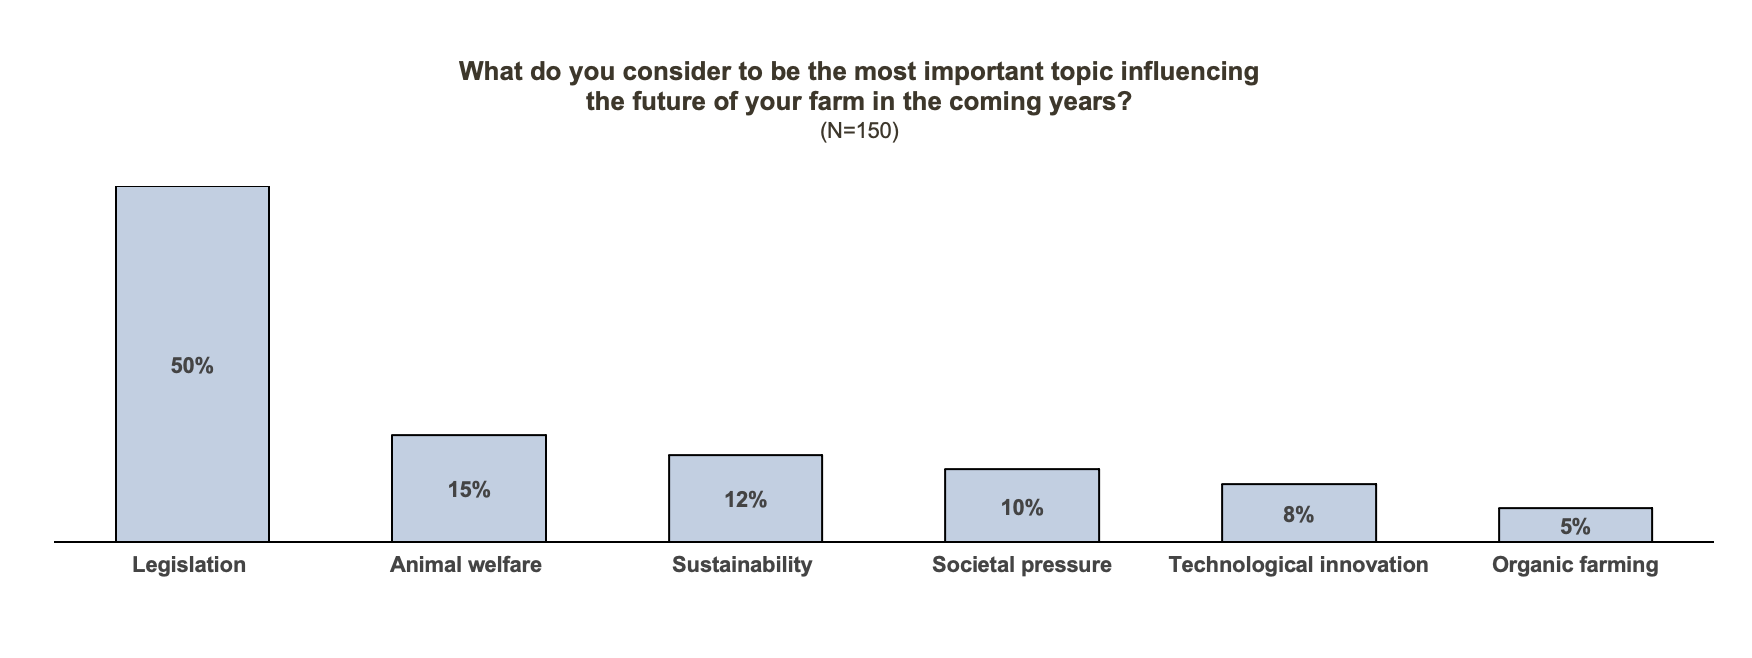Select the 10% data label
The image size is (1752, 658).
click(x=1021, y=508)
